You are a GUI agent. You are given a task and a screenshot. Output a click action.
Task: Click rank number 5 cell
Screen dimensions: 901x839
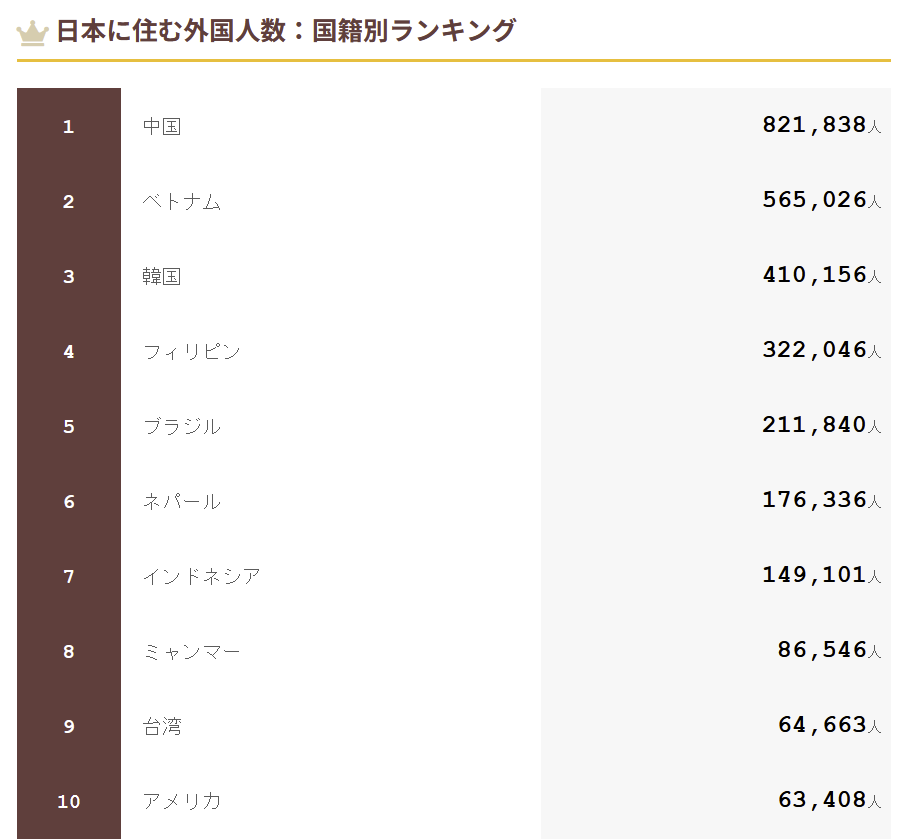69,426
